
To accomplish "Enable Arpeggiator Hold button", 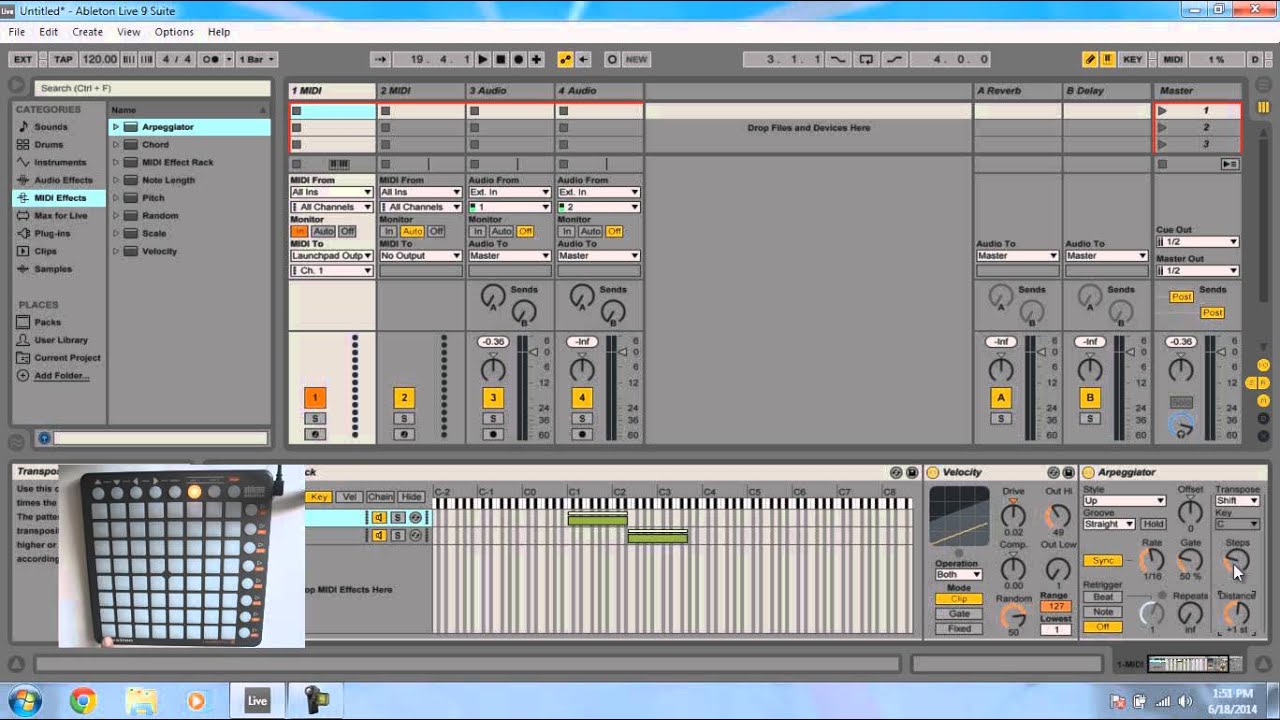I will [x=1153, y=524].
